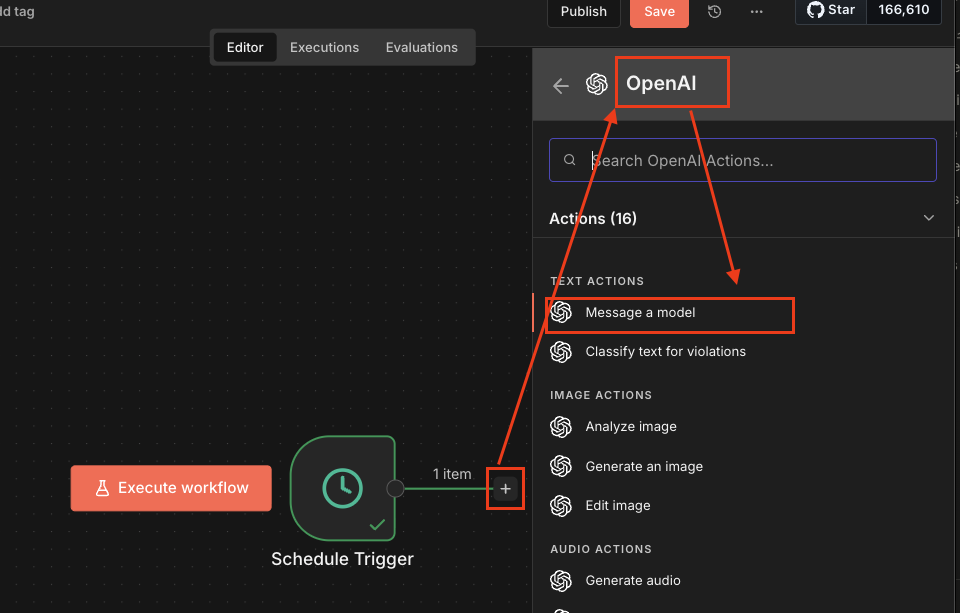Select the Schedule Trigger node
The image size is (960, 613).
pos(343,488)
